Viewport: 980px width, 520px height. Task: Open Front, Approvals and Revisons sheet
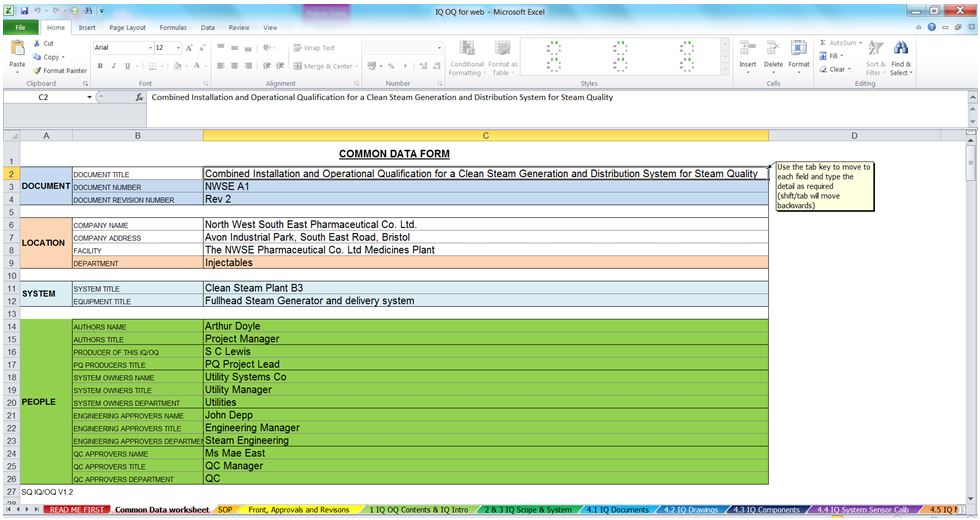[x=299, y=510]
